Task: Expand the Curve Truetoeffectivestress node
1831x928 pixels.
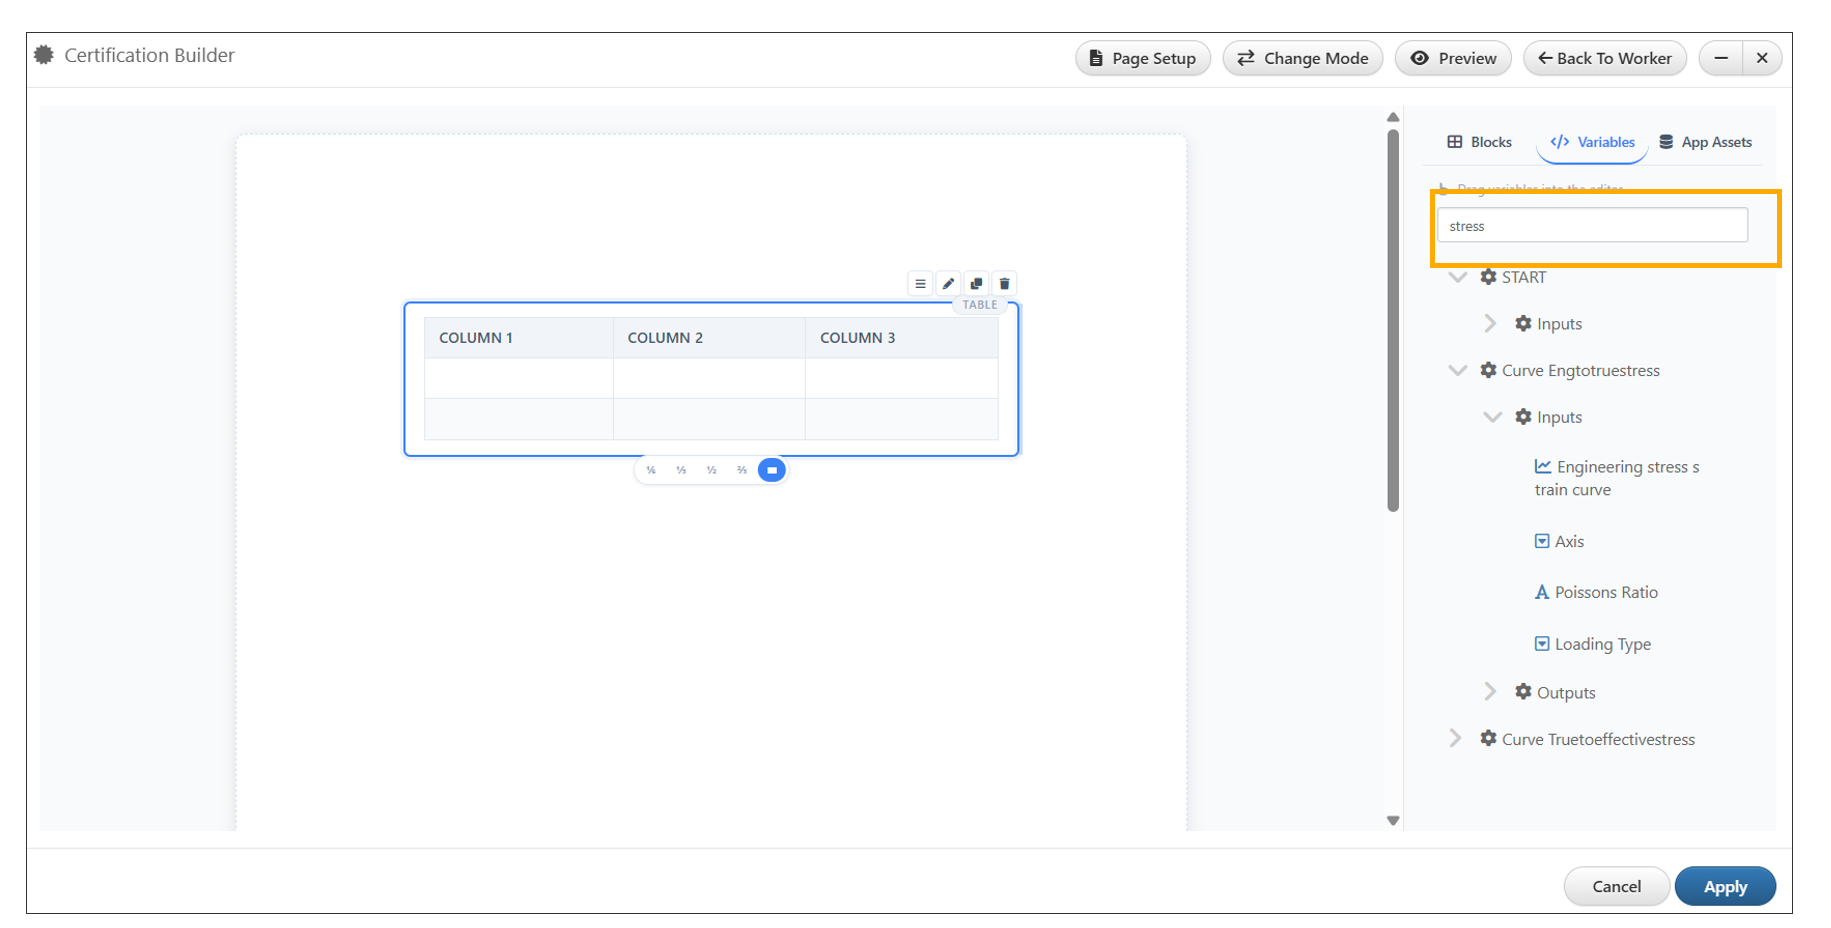Action: point(1456,739)
